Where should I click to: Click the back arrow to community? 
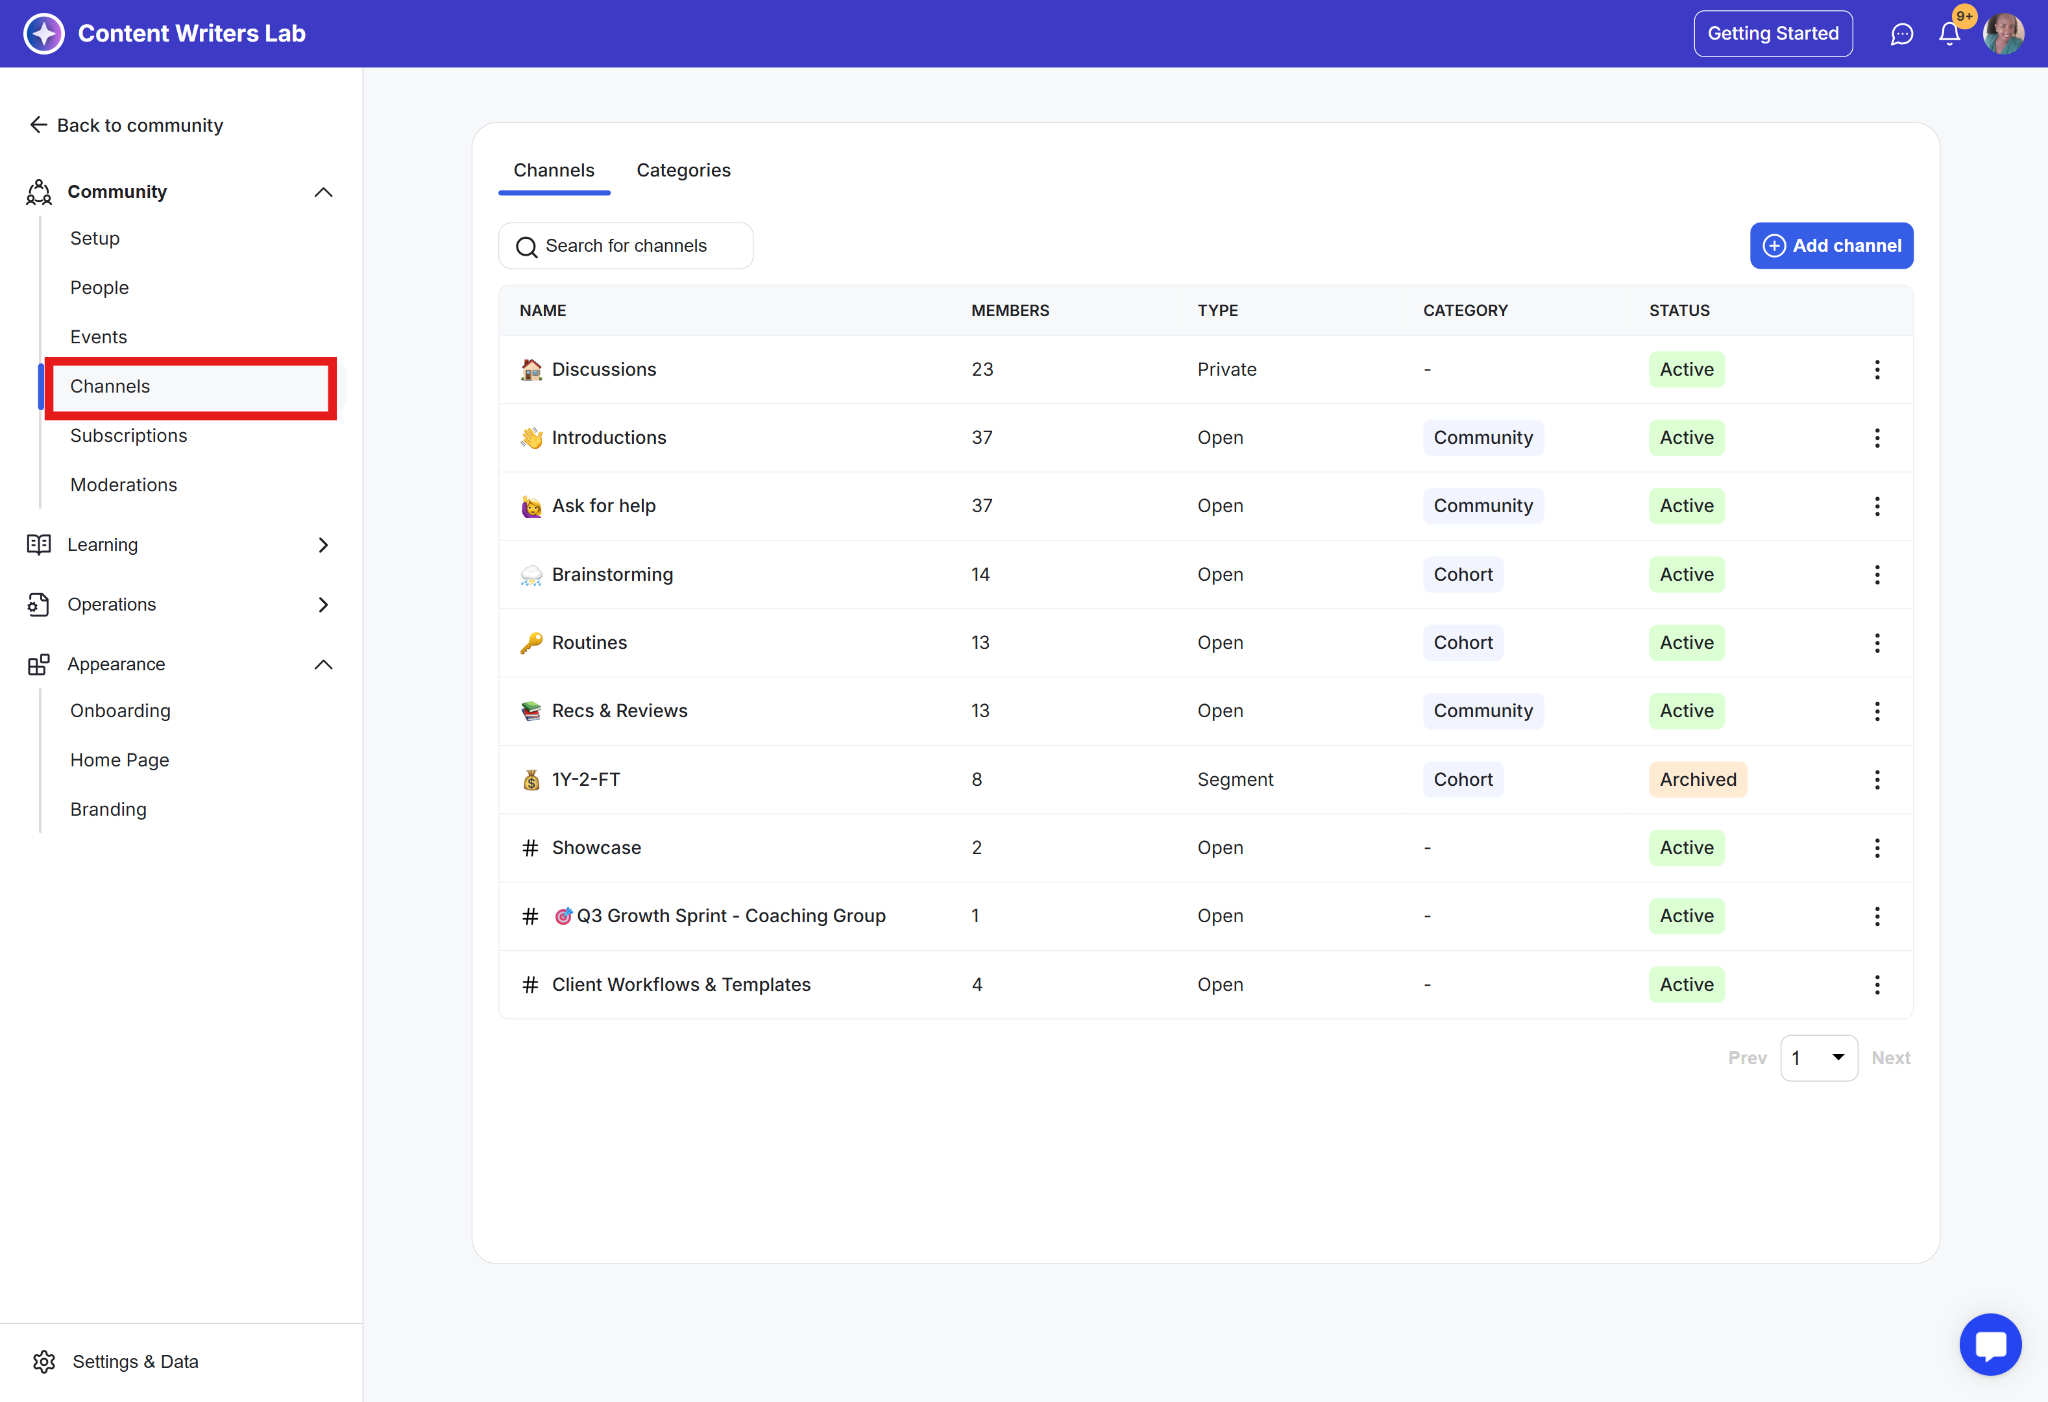pos(39,125)
